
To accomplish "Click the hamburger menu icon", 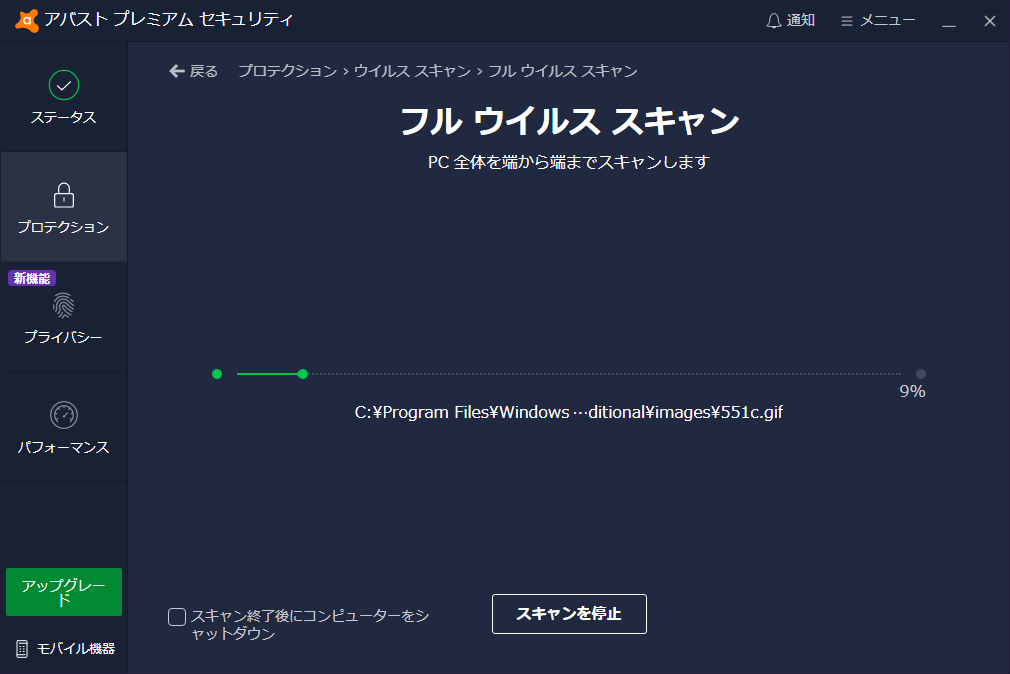I will pyautogui.click(x=846, y=21).
